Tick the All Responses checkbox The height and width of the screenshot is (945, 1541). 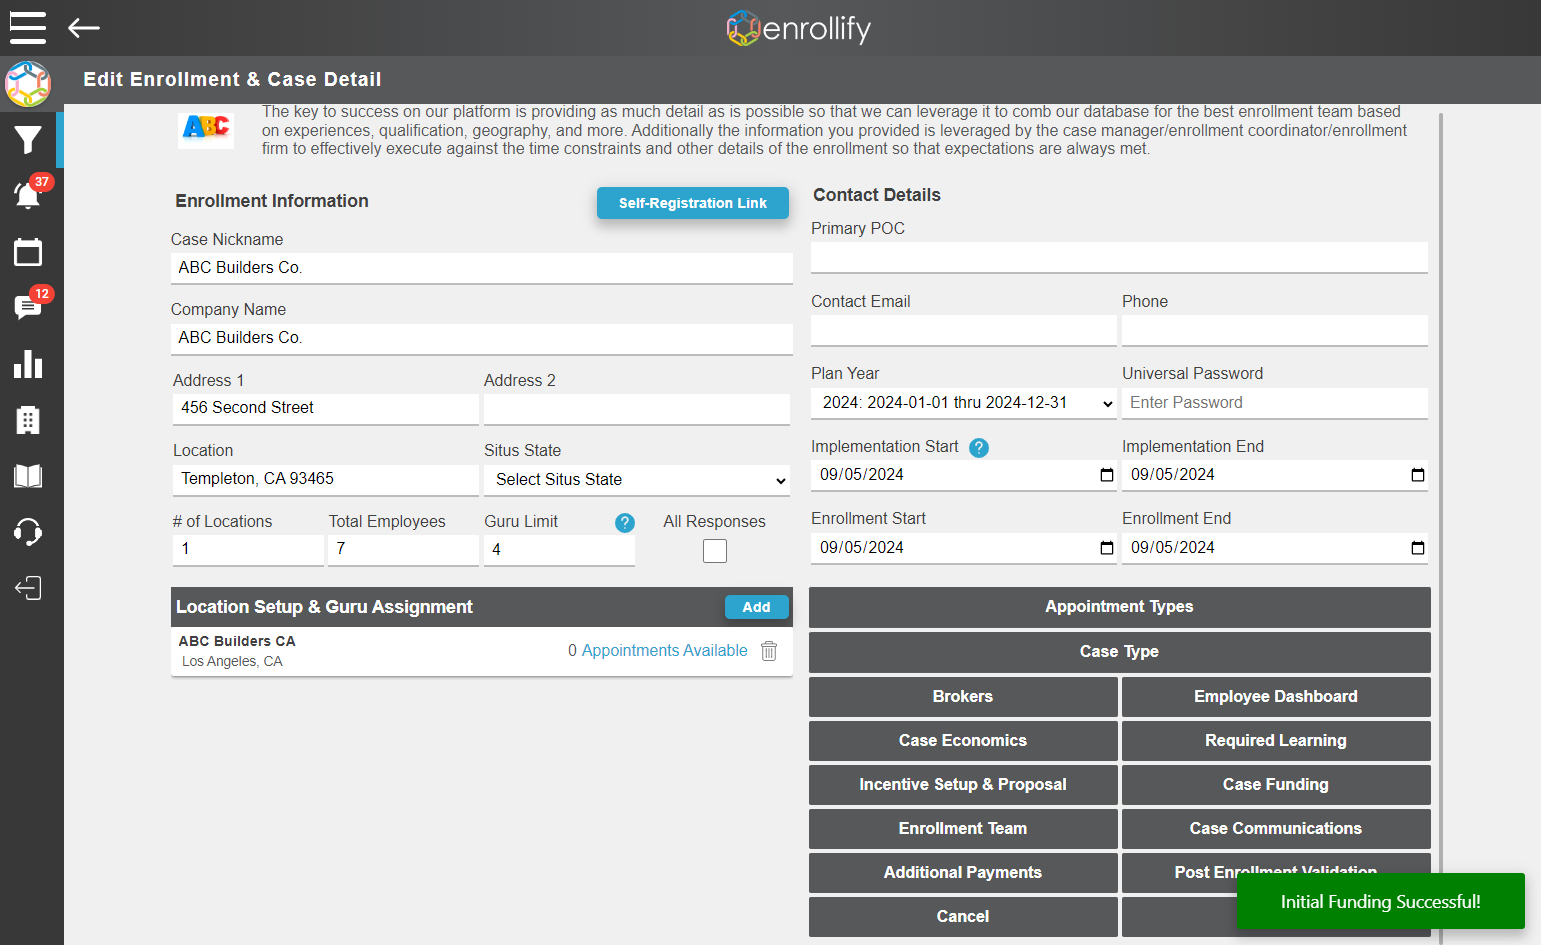coord(715,551)
